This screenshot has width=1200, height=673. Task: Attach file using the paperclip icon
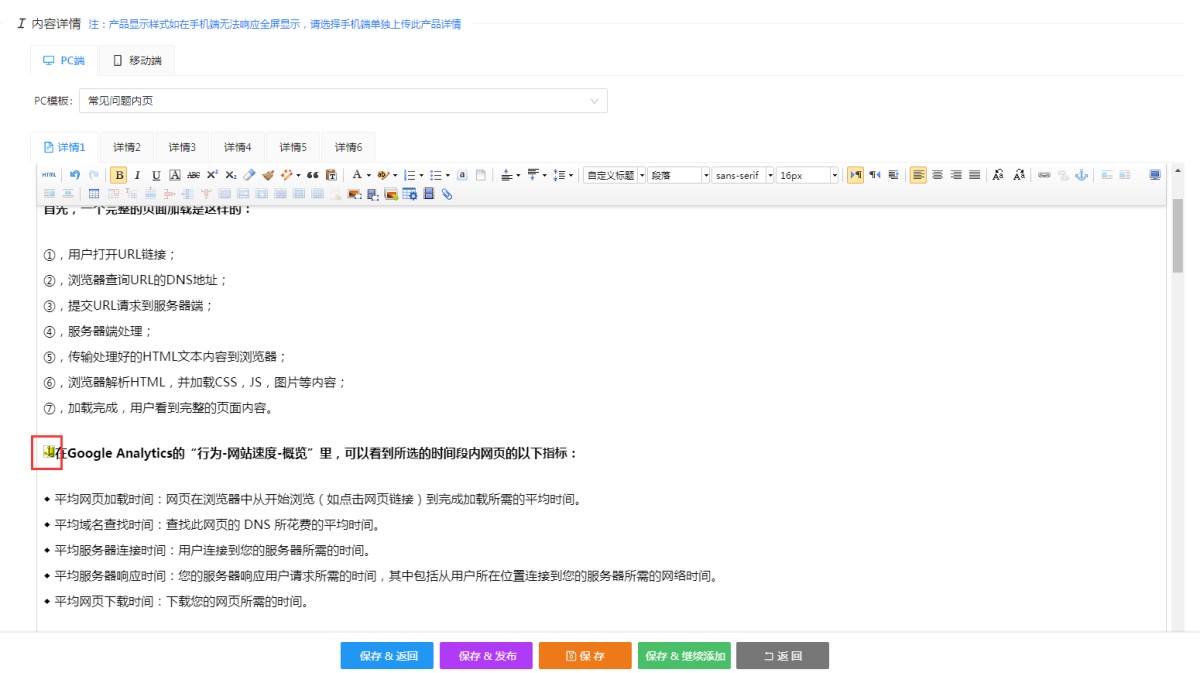(447, 194)
